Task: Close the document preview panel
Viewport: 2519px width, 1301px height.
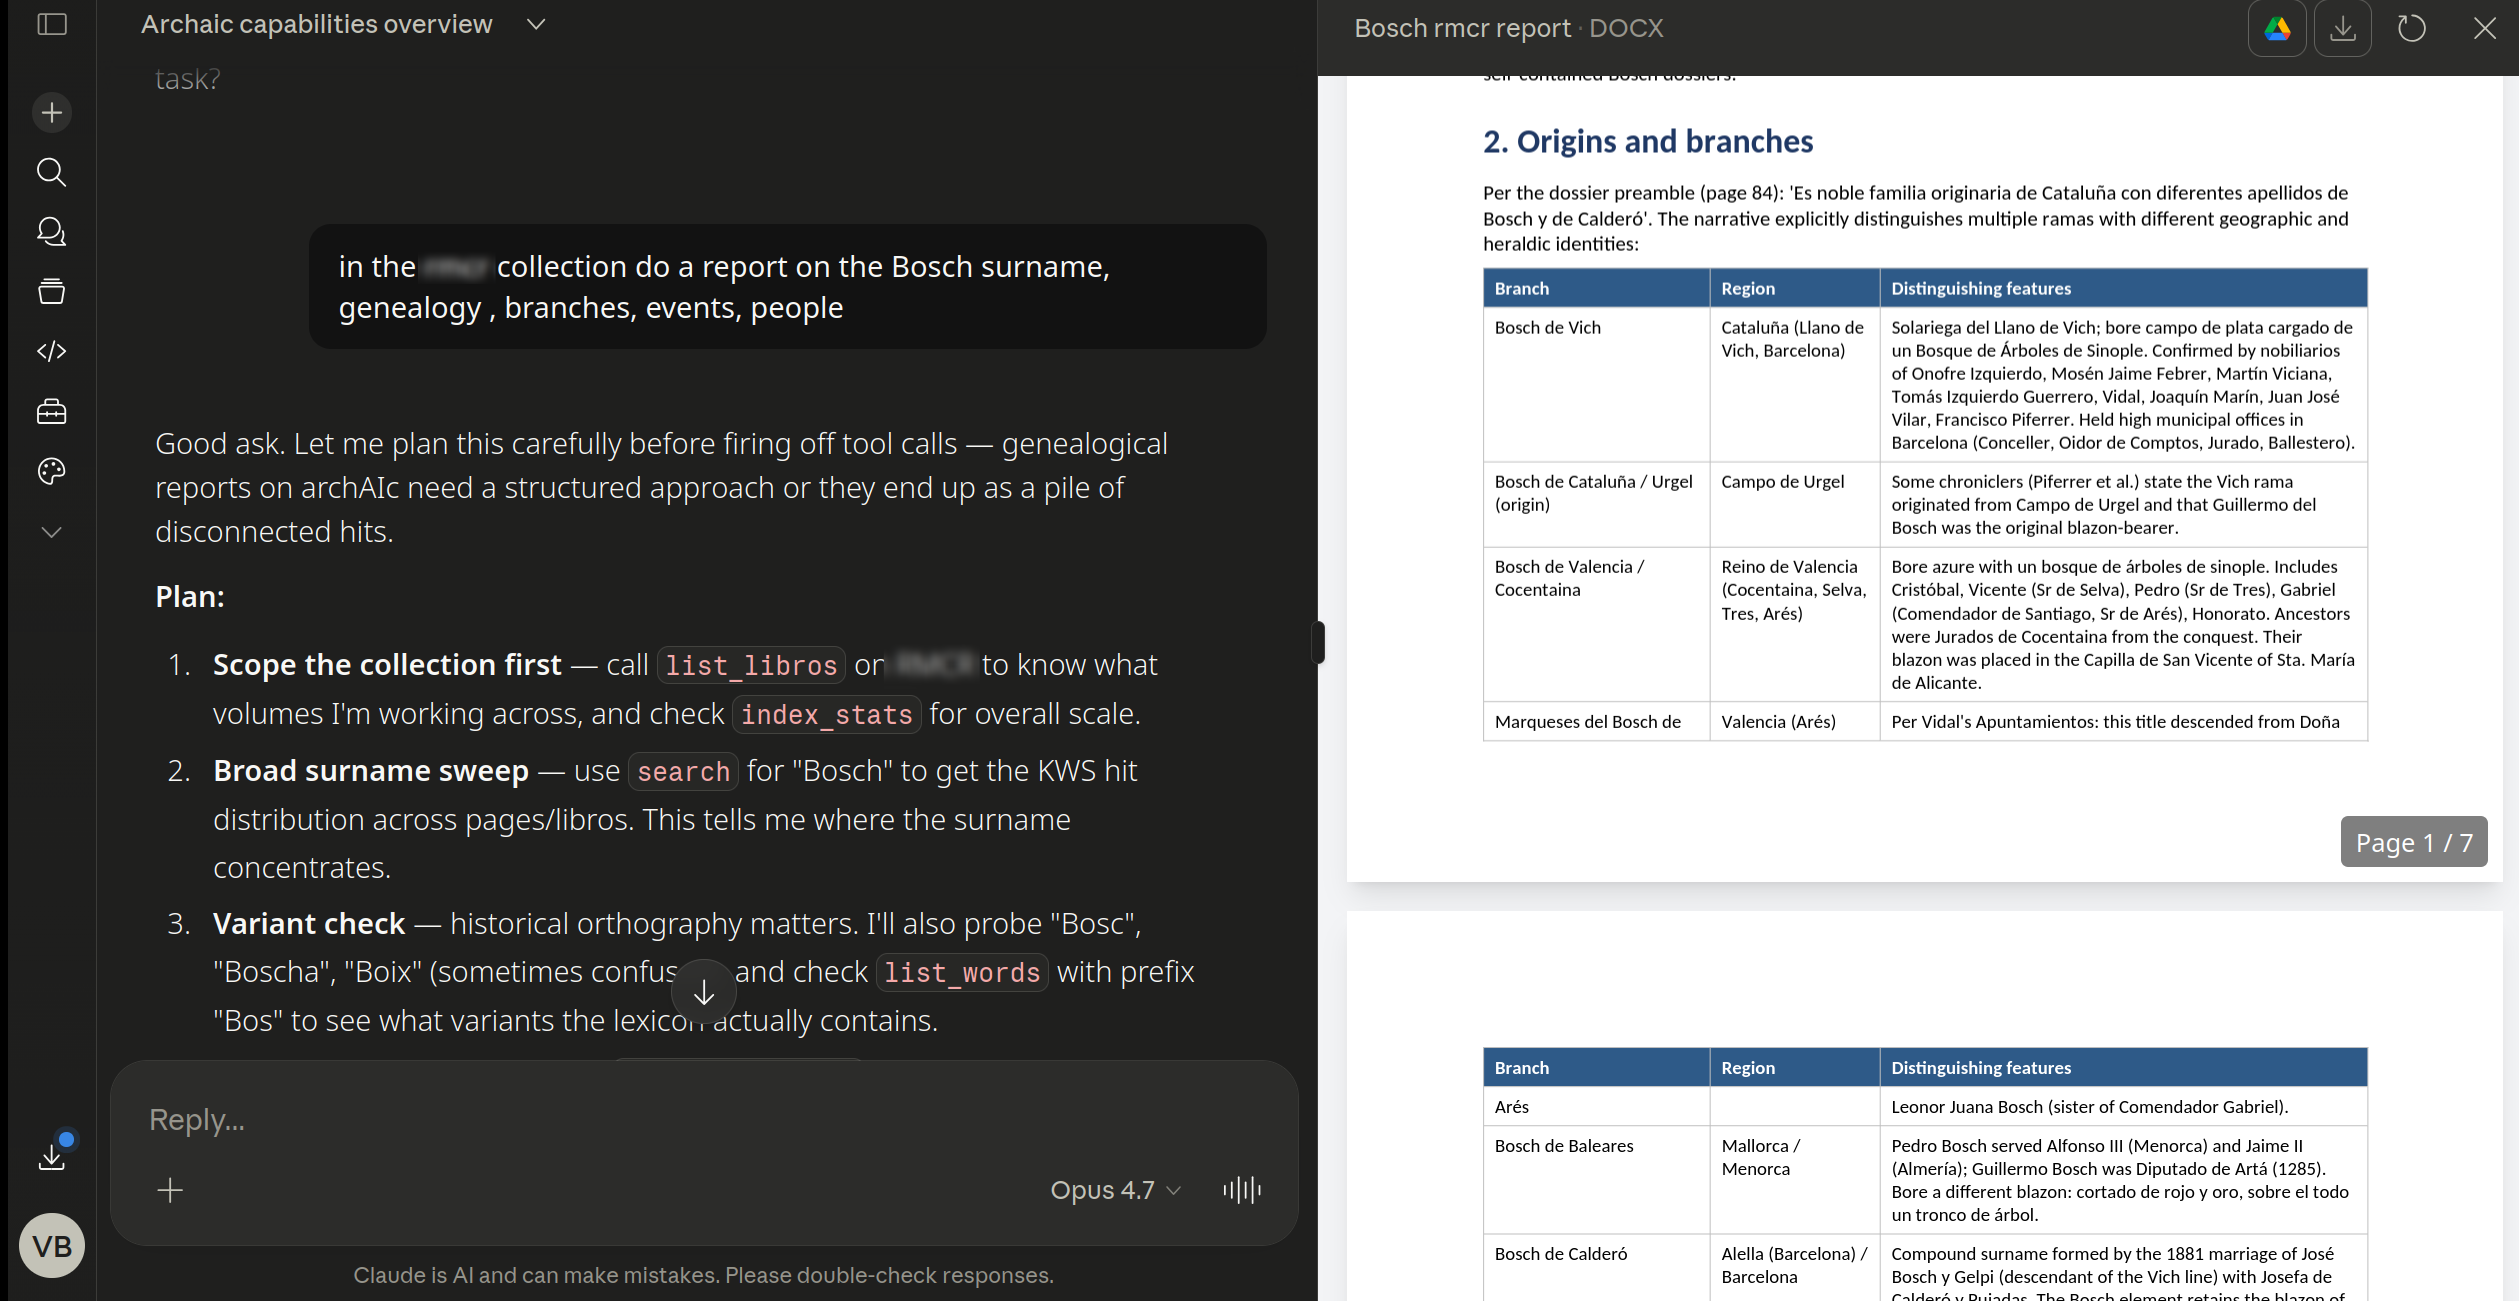Action: tap(2485, 28)
